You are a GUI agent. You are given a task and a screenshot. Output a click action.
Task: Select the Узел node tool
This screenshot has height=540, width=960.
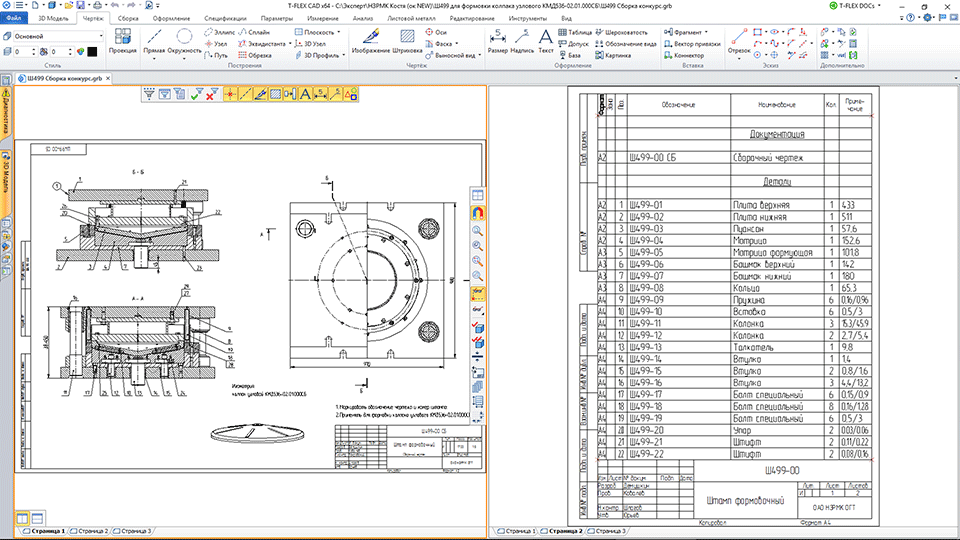216,43
